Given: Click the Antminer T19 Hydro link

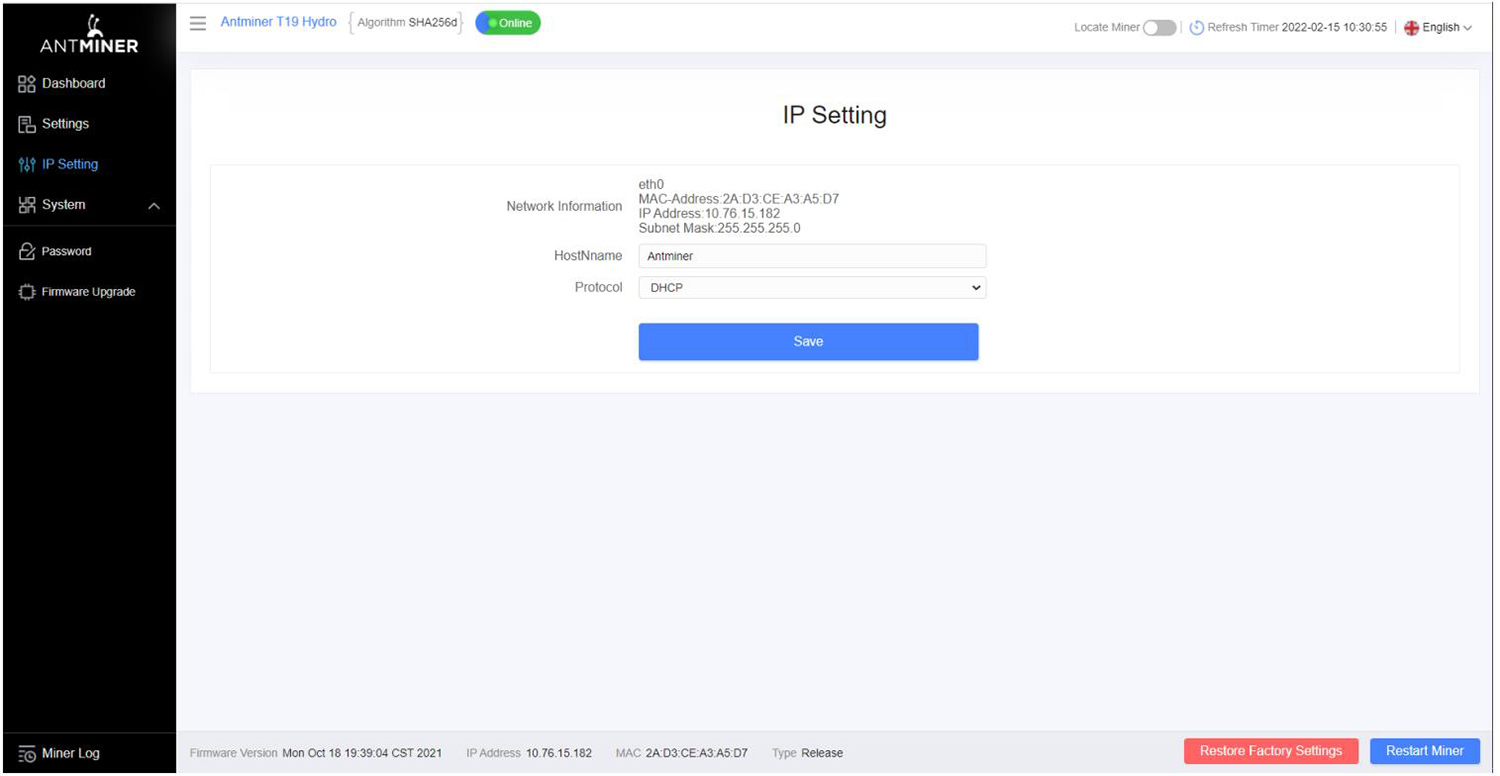Looking at the screenshot, I should click(x=278, y=21).
